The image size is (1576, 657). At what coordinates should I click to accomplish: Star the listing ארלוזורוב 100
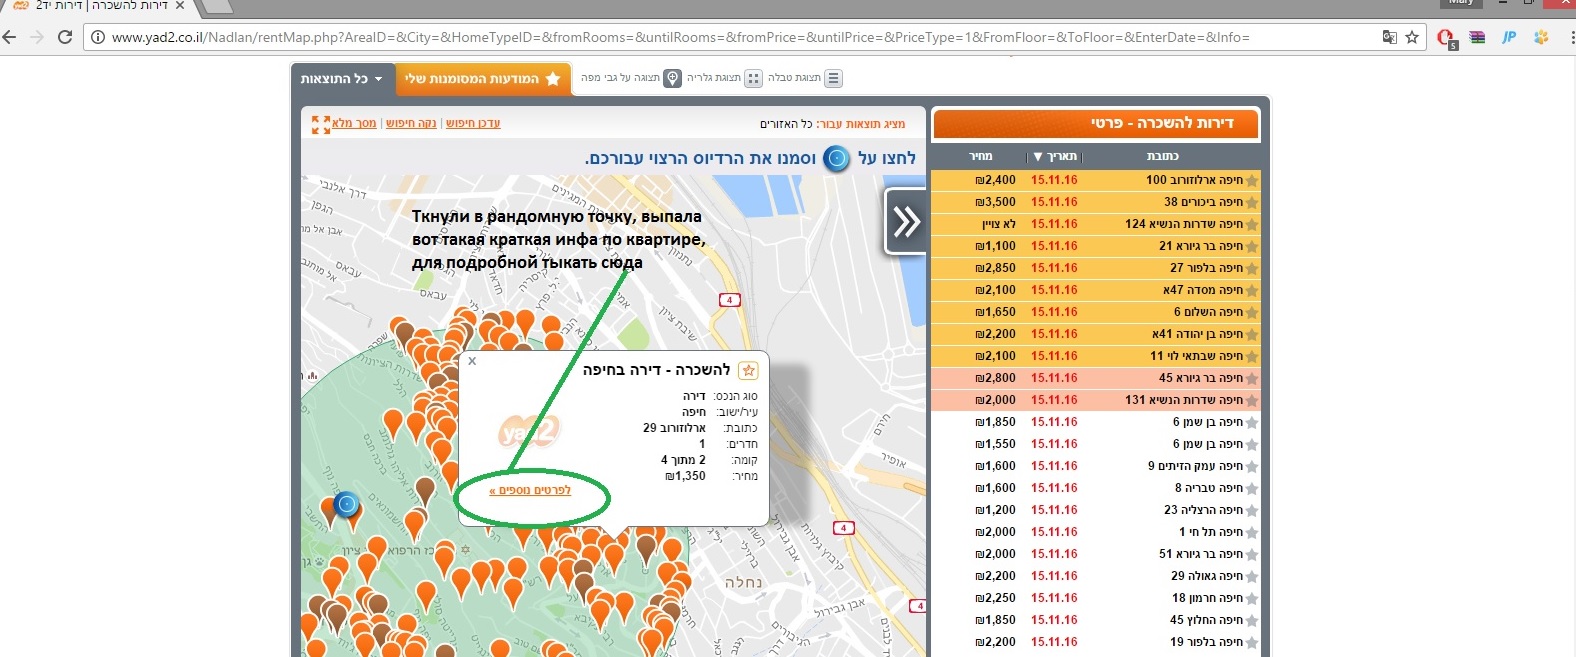[x=1251, y=180]
